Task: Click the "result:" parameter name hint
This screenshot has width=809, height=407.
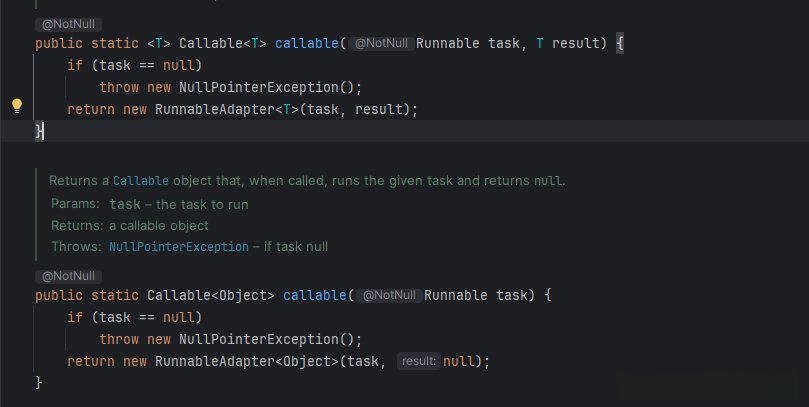Action: pos(417,361)
